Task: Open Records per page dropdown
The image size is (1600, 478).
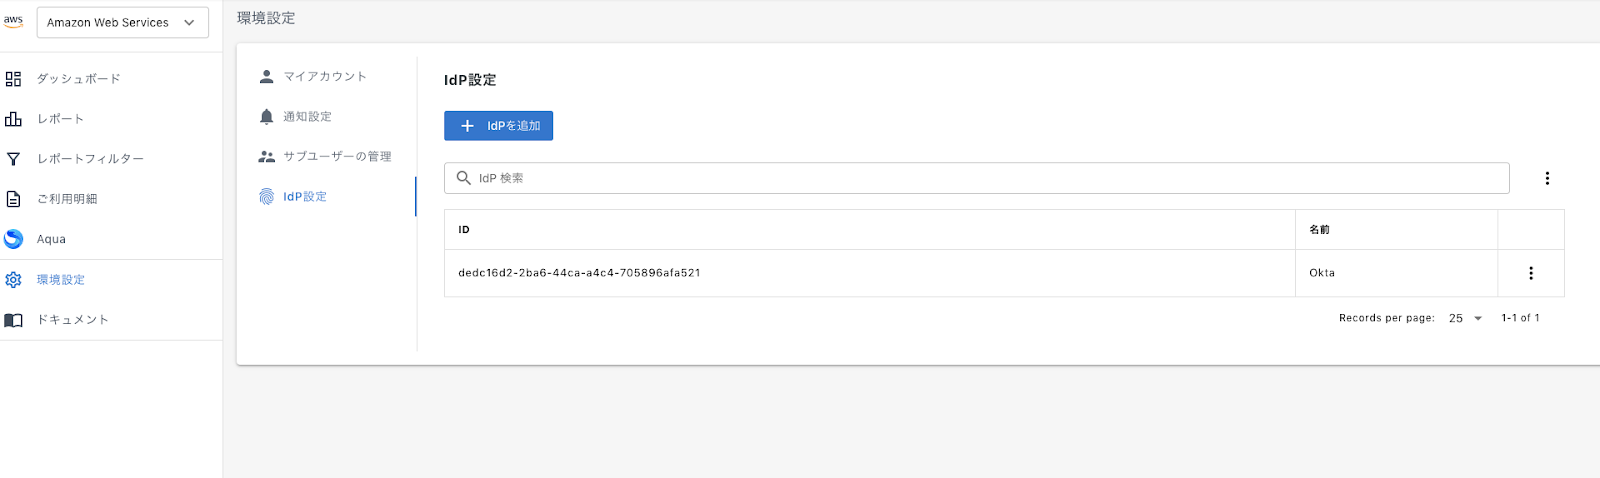Action: pos(1466,318)
